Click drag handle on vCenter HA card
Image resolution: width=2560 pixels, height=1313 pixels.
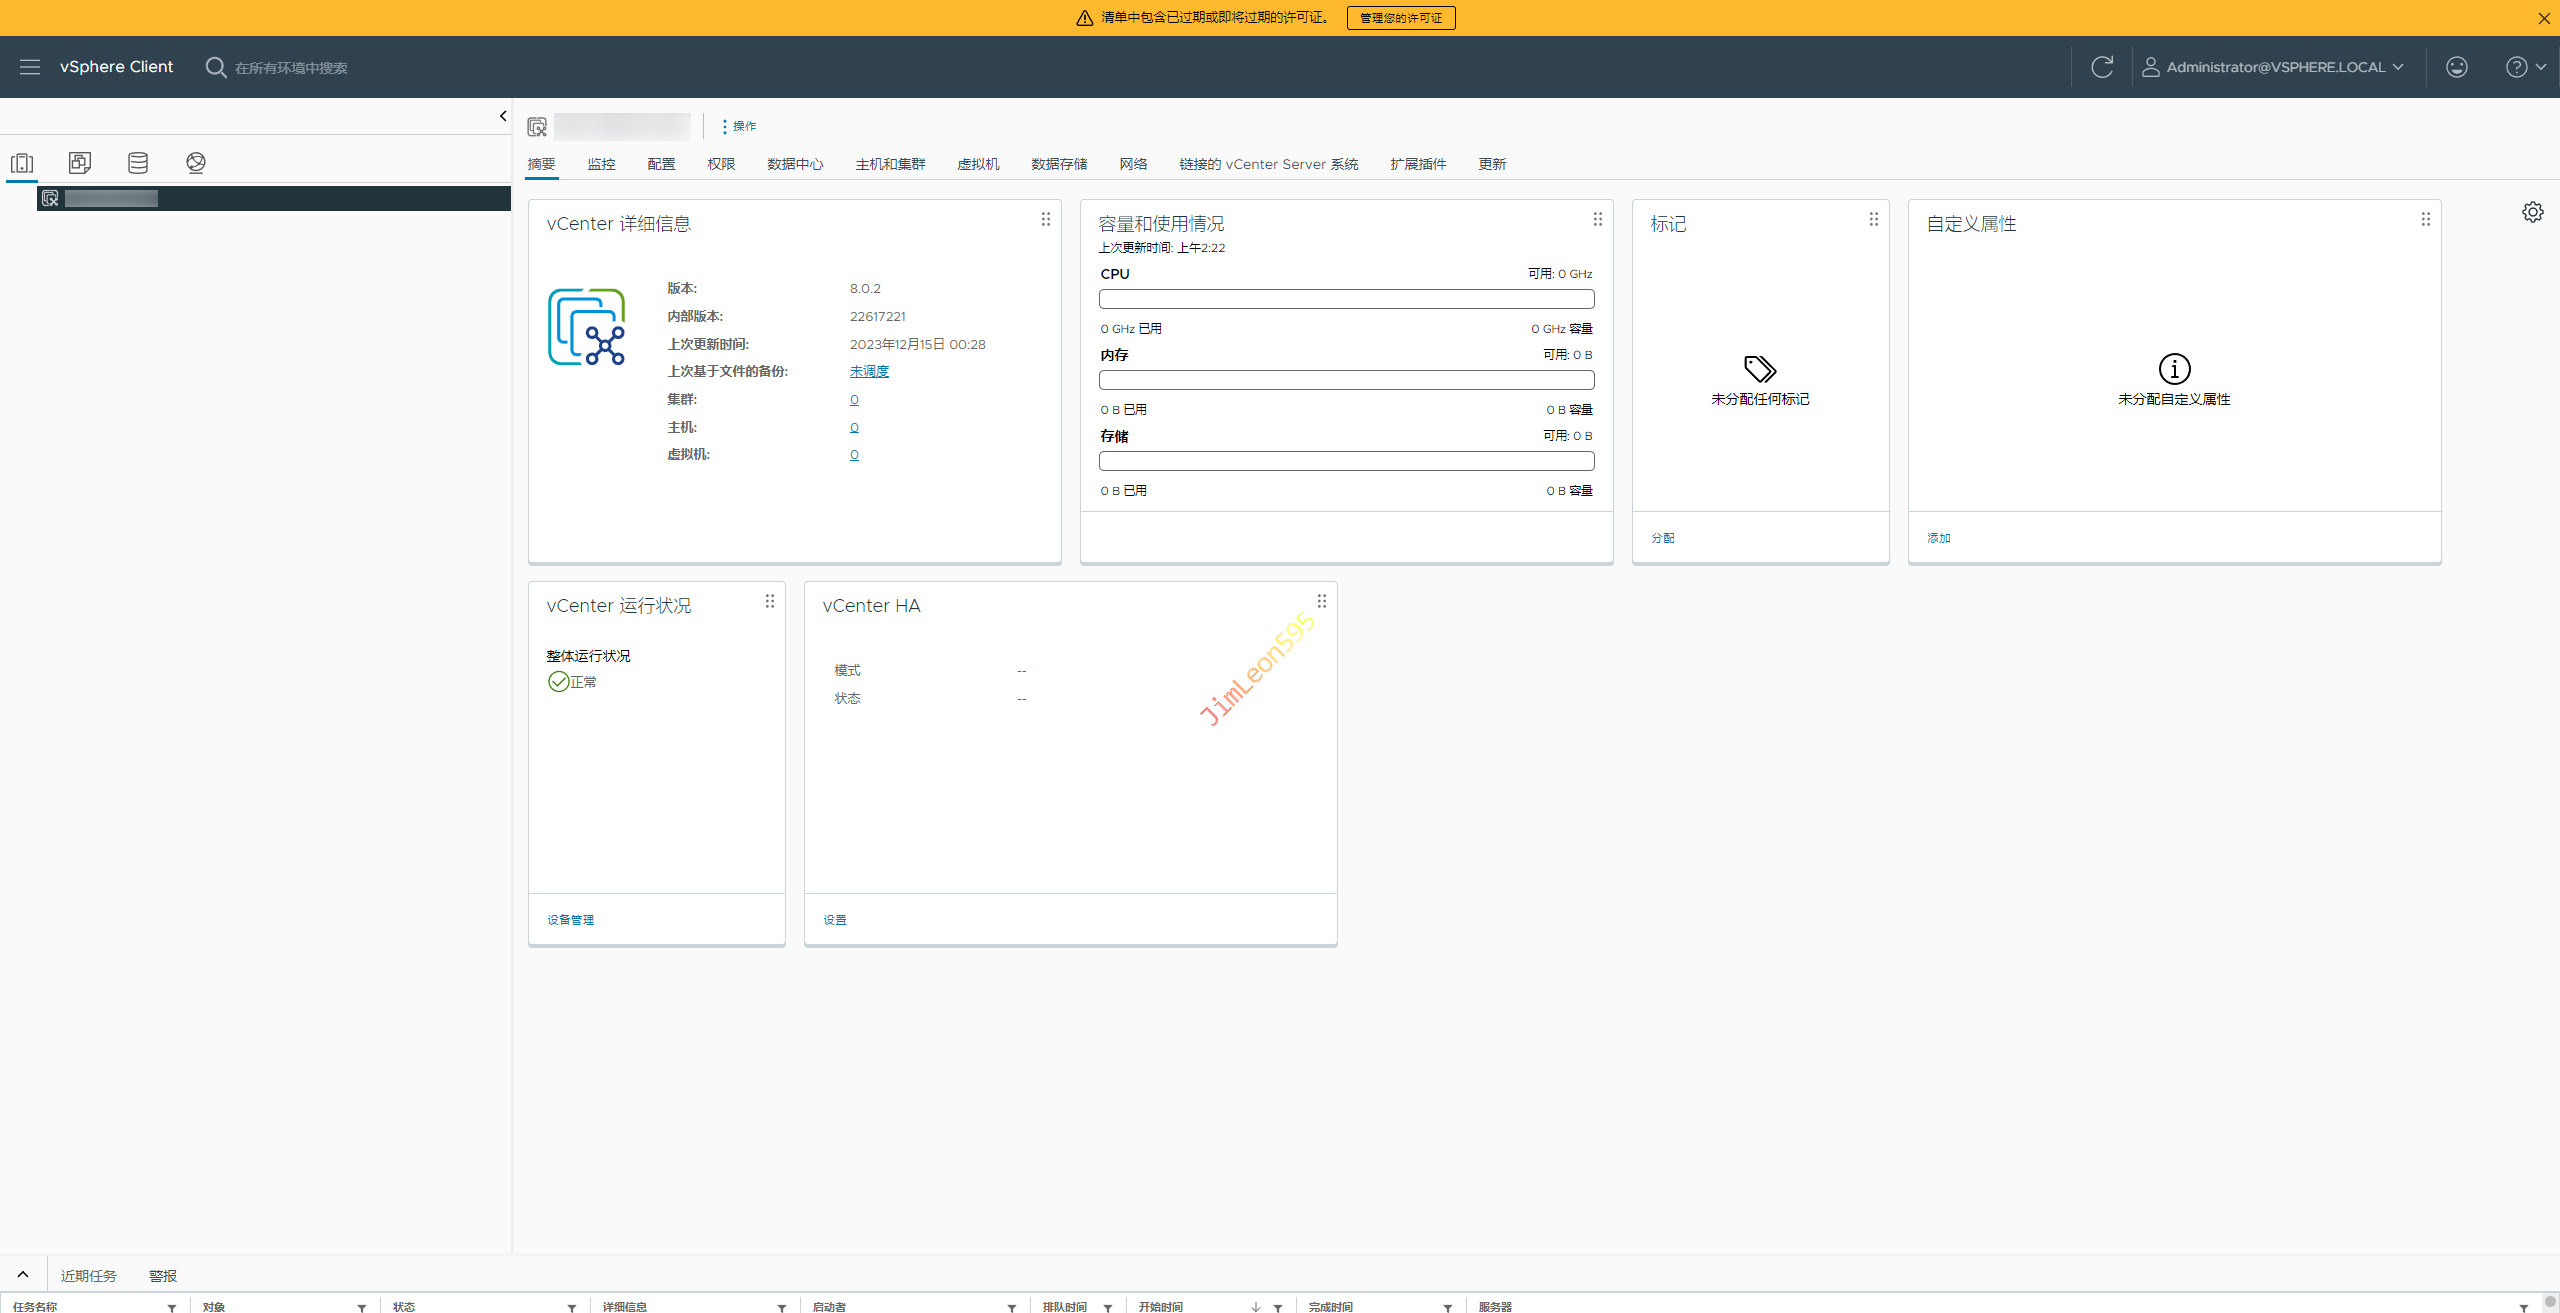pyautogui.click(x=1322, y=601)
